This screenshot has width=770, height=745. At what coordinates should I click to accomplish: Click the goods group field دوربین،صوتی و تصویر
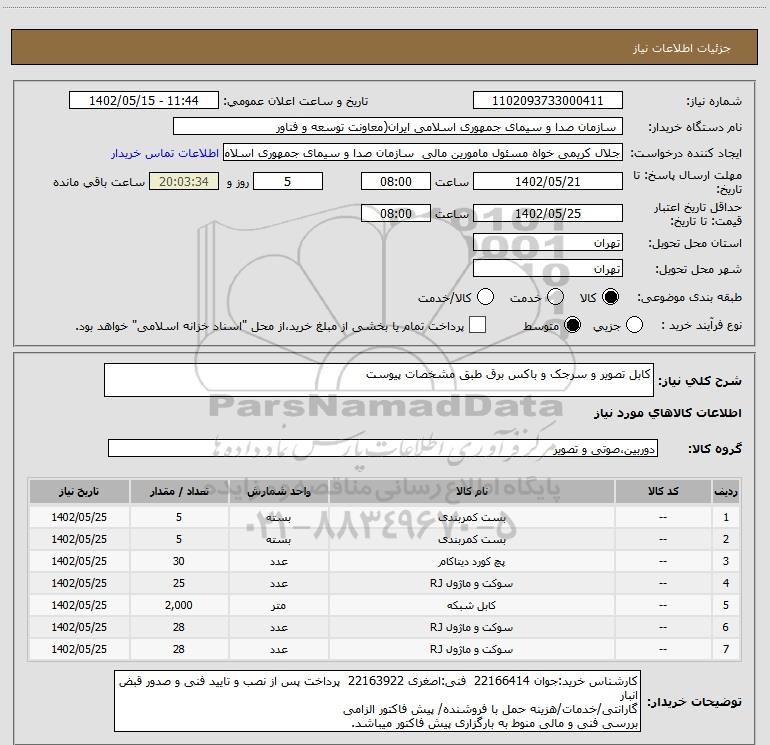tap(383, 448)
